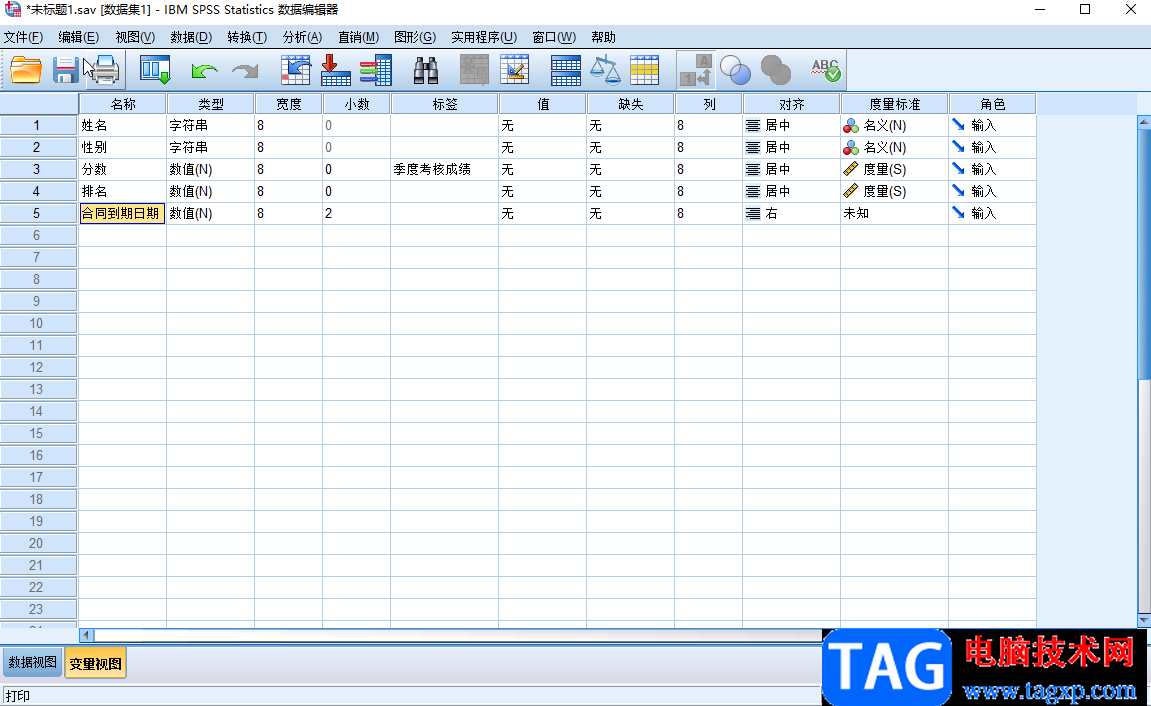This screenshot has width=1151, height=706.
Task: Click the input role arrow icon in row 排名
Action: click(x=958, y=191)
